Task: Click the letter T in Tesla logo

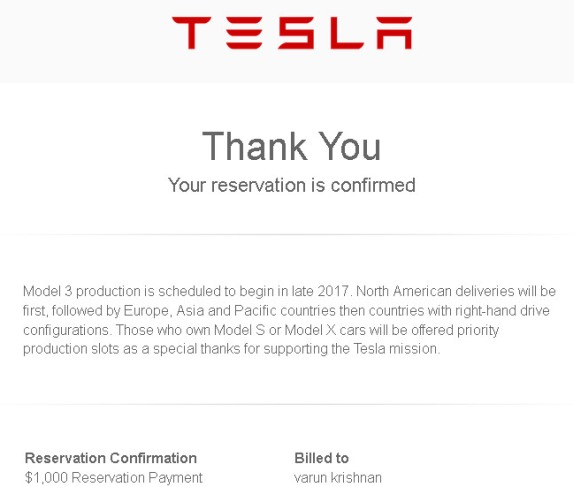Action: 191,33
